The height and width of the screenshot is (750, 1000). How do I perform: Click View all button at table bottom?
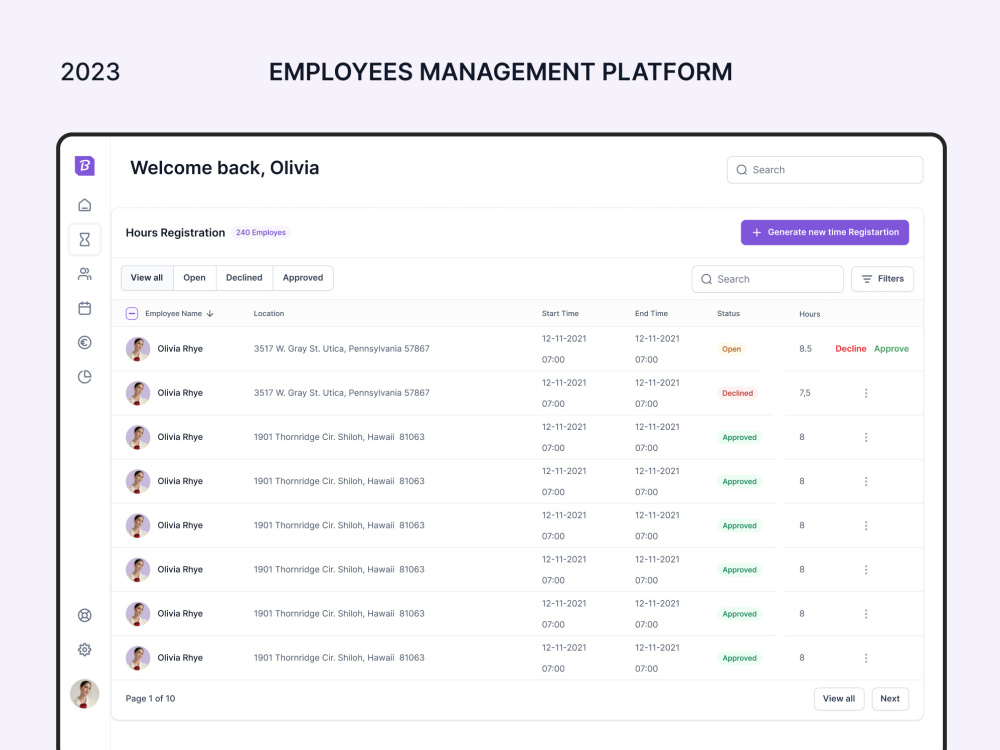[x=839, y=699]
